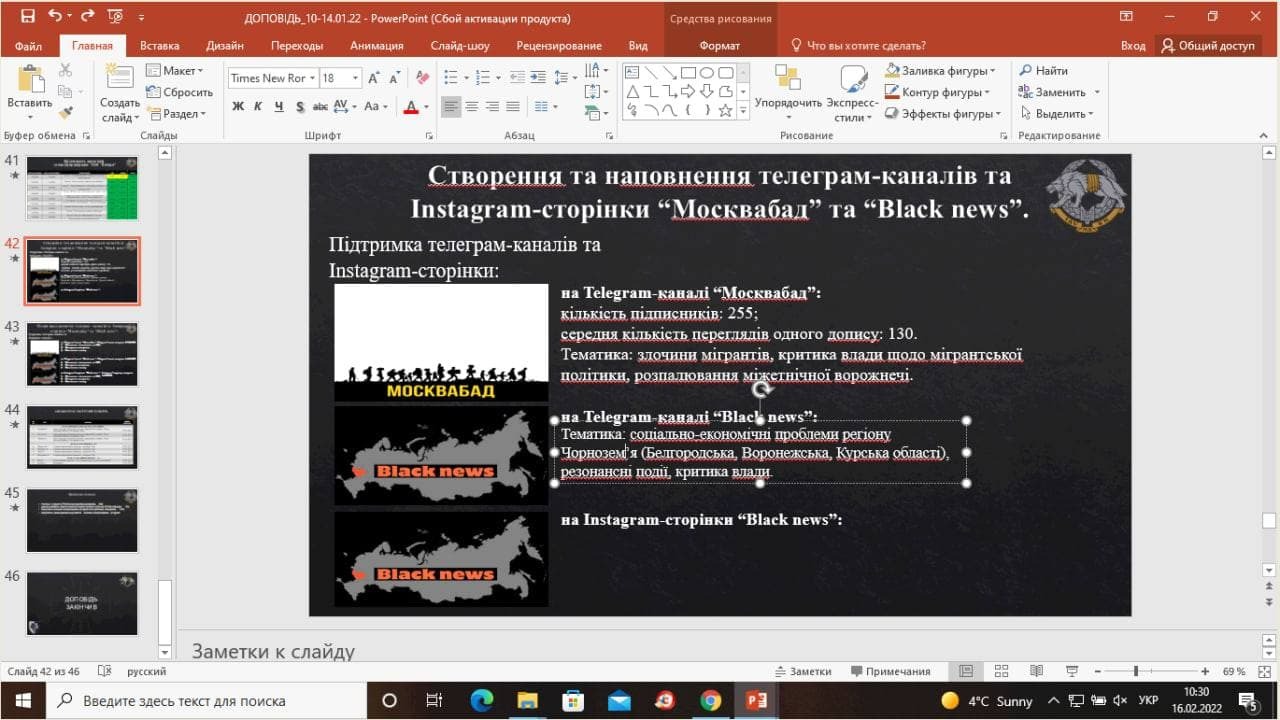Open the Файл menu
The height and width of the screenshot is (720, 1280).
[x=29, y=46]
